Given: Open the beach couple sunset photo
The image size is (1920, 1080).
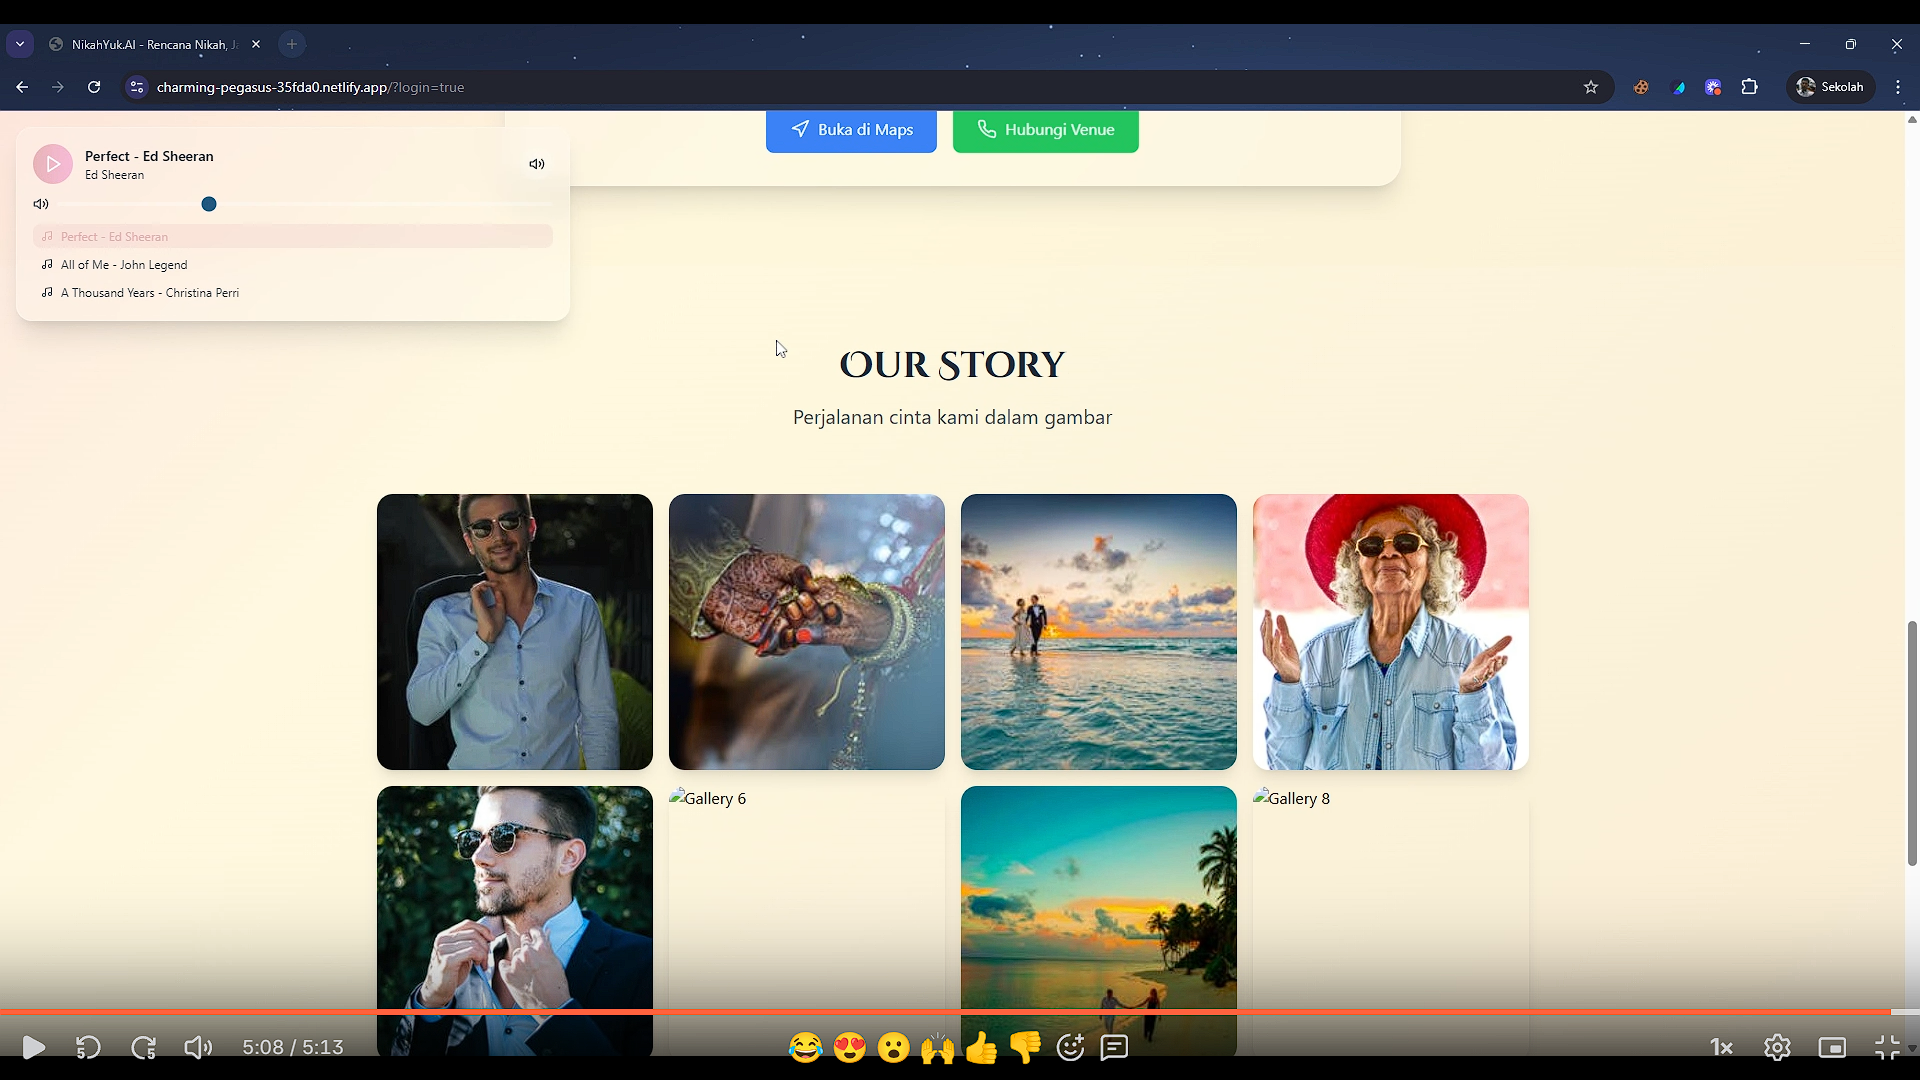Looking at the screenshot, I should pos(1098,632).
